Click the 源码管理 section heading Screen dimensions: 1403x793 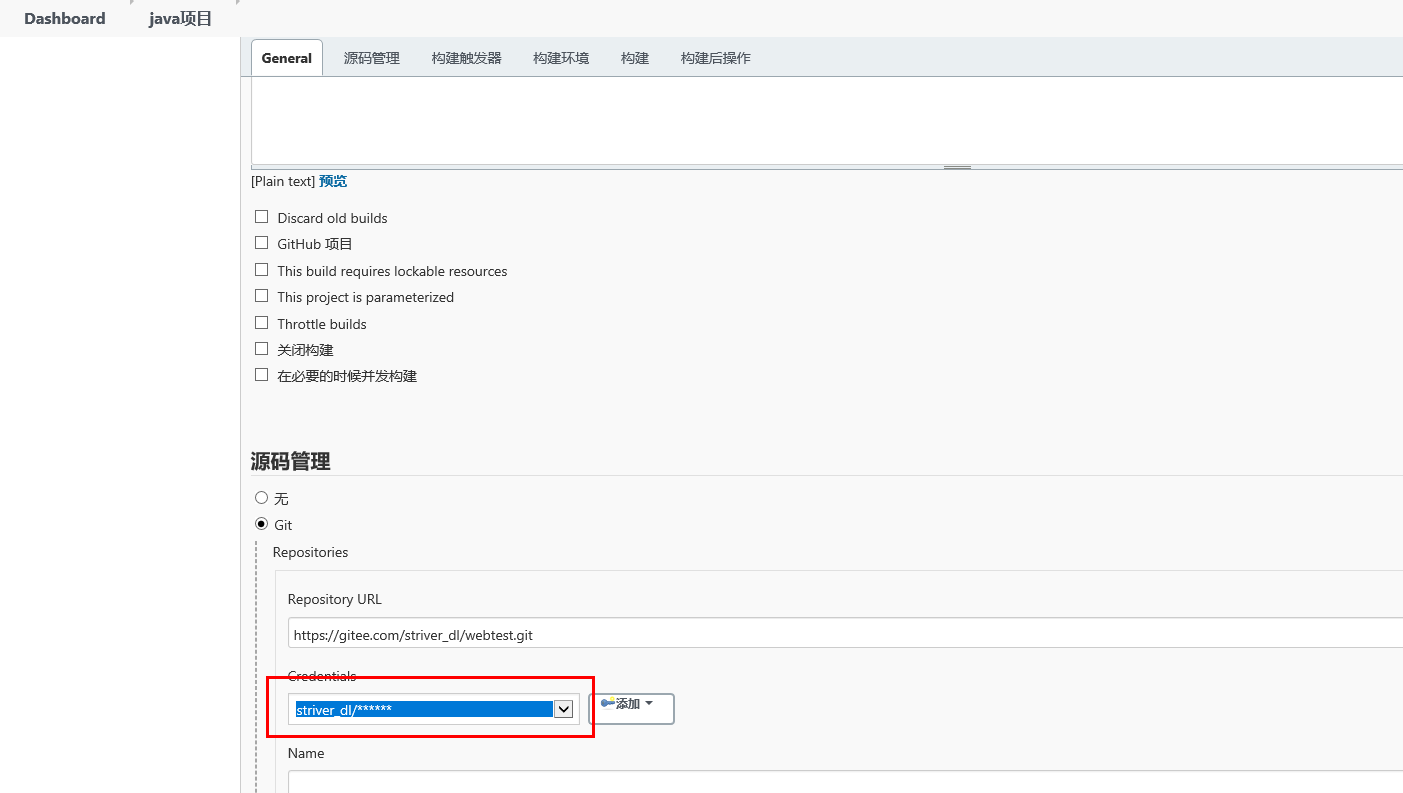coord(290,461)
